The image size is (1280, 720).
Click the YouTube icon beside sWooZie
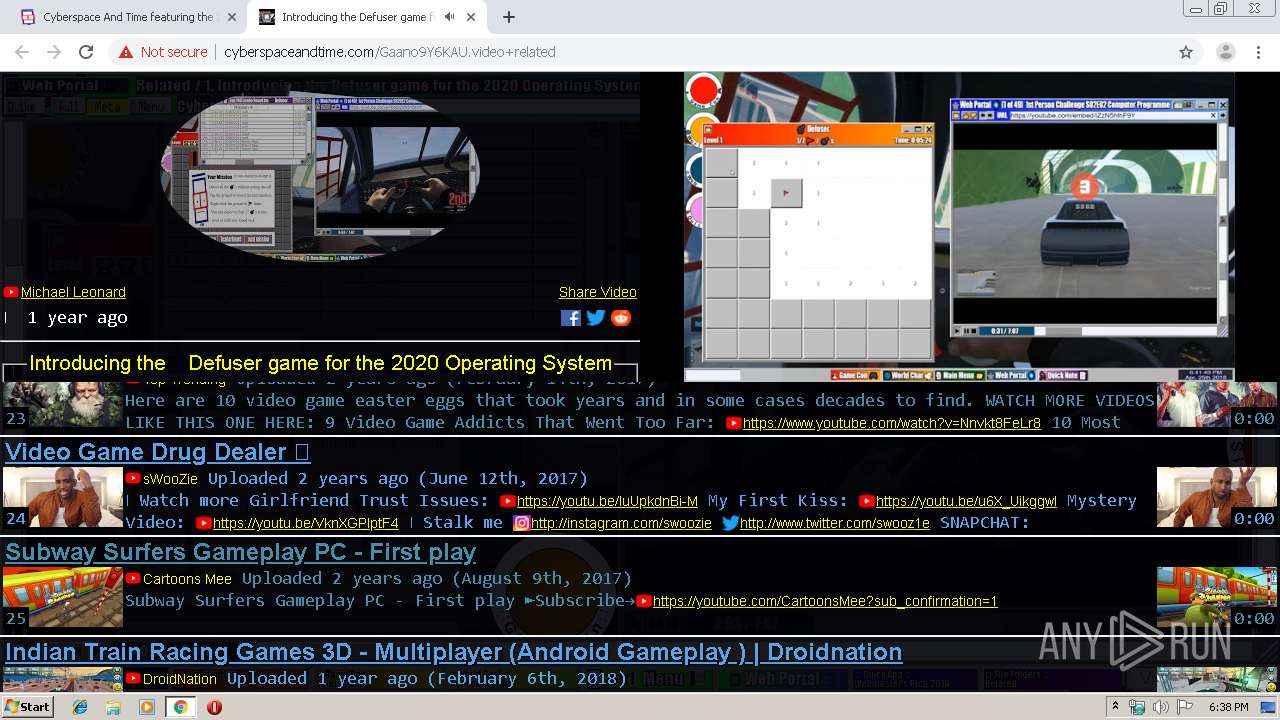coord(133,478)
